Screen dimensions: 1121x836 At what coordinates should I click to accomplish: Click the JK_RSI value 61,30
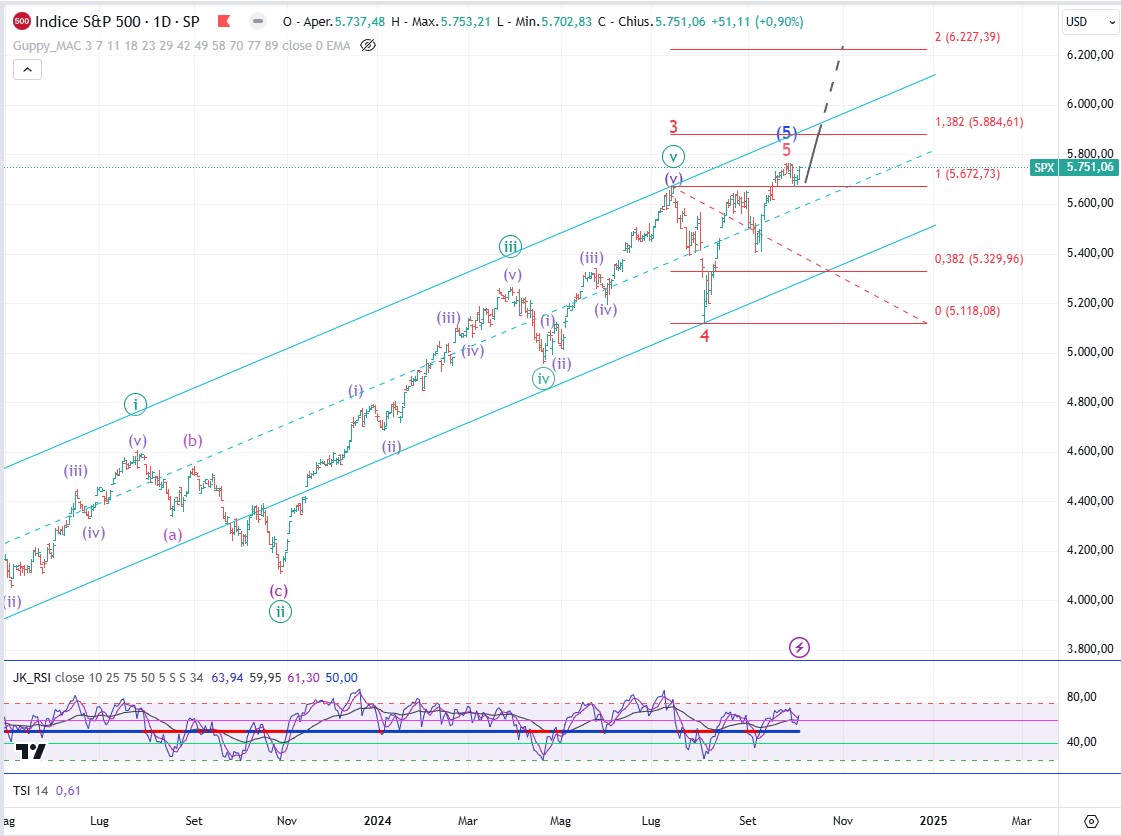303,677
